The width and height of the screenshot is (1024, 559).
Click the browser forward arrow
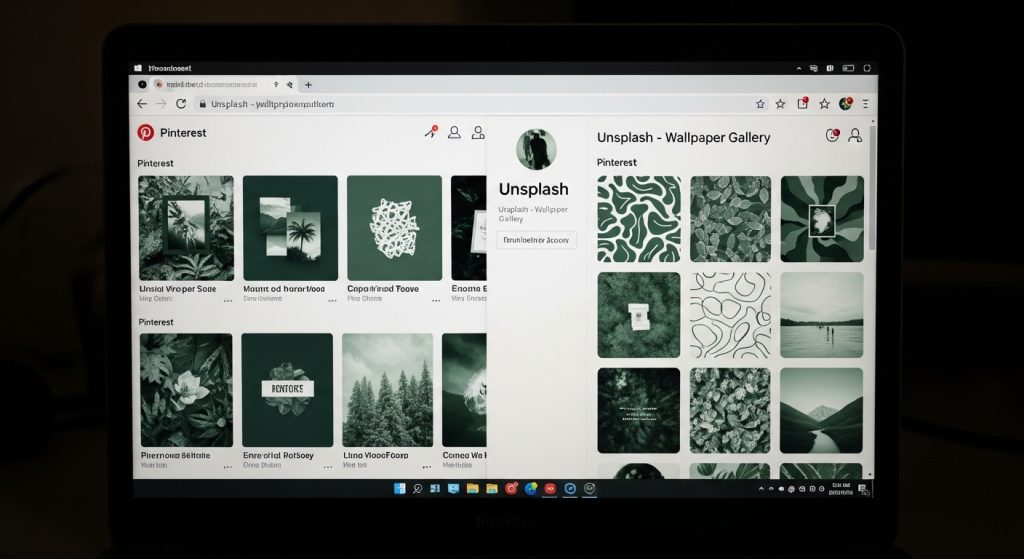(x=161, y=104)
